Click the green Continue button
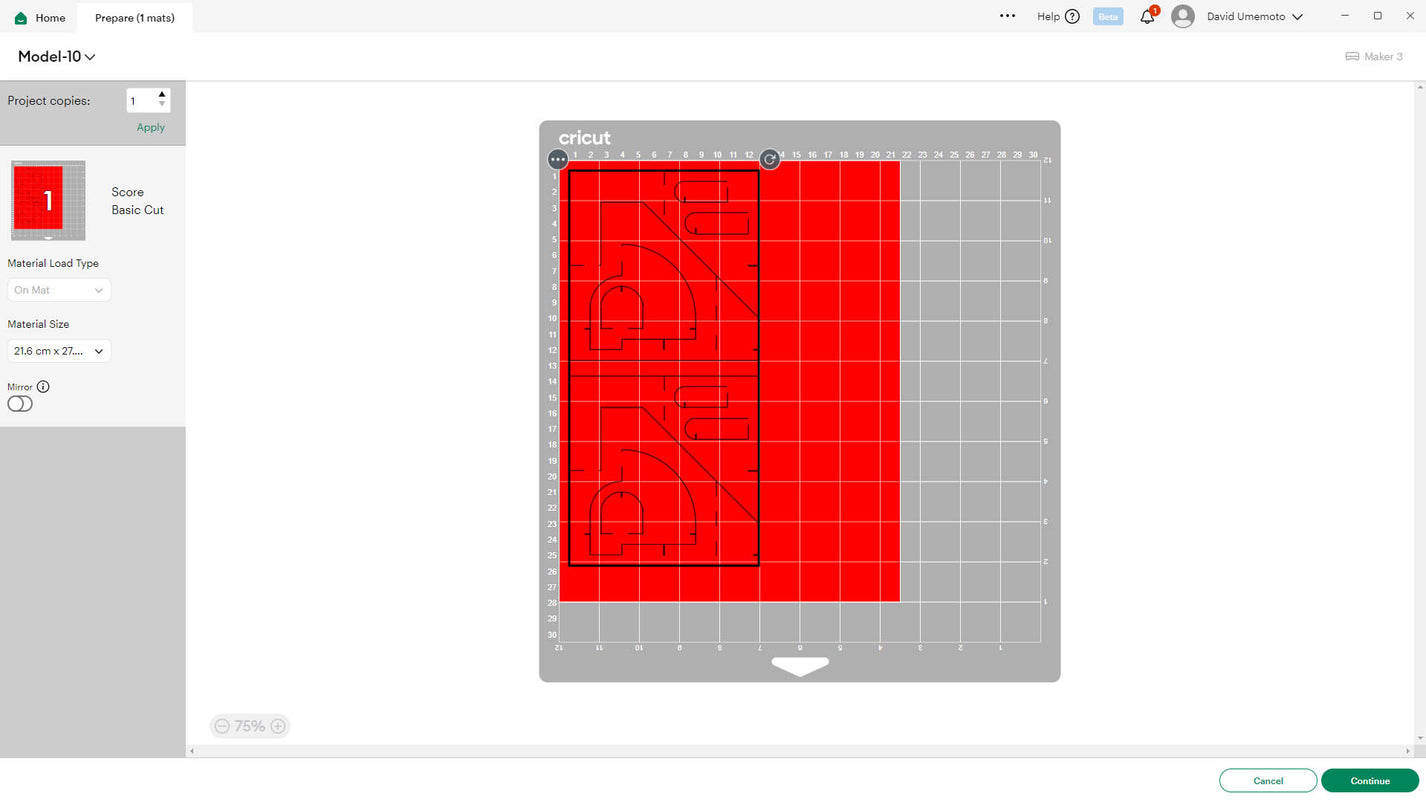 click(1369, 781)
